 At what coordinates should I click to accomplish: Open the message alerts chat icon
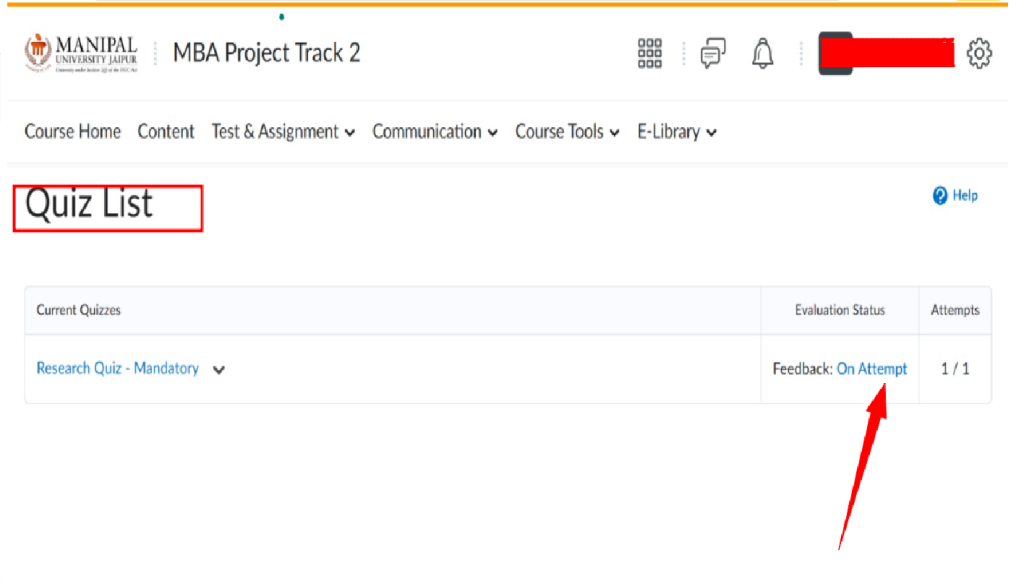(713, 54)
